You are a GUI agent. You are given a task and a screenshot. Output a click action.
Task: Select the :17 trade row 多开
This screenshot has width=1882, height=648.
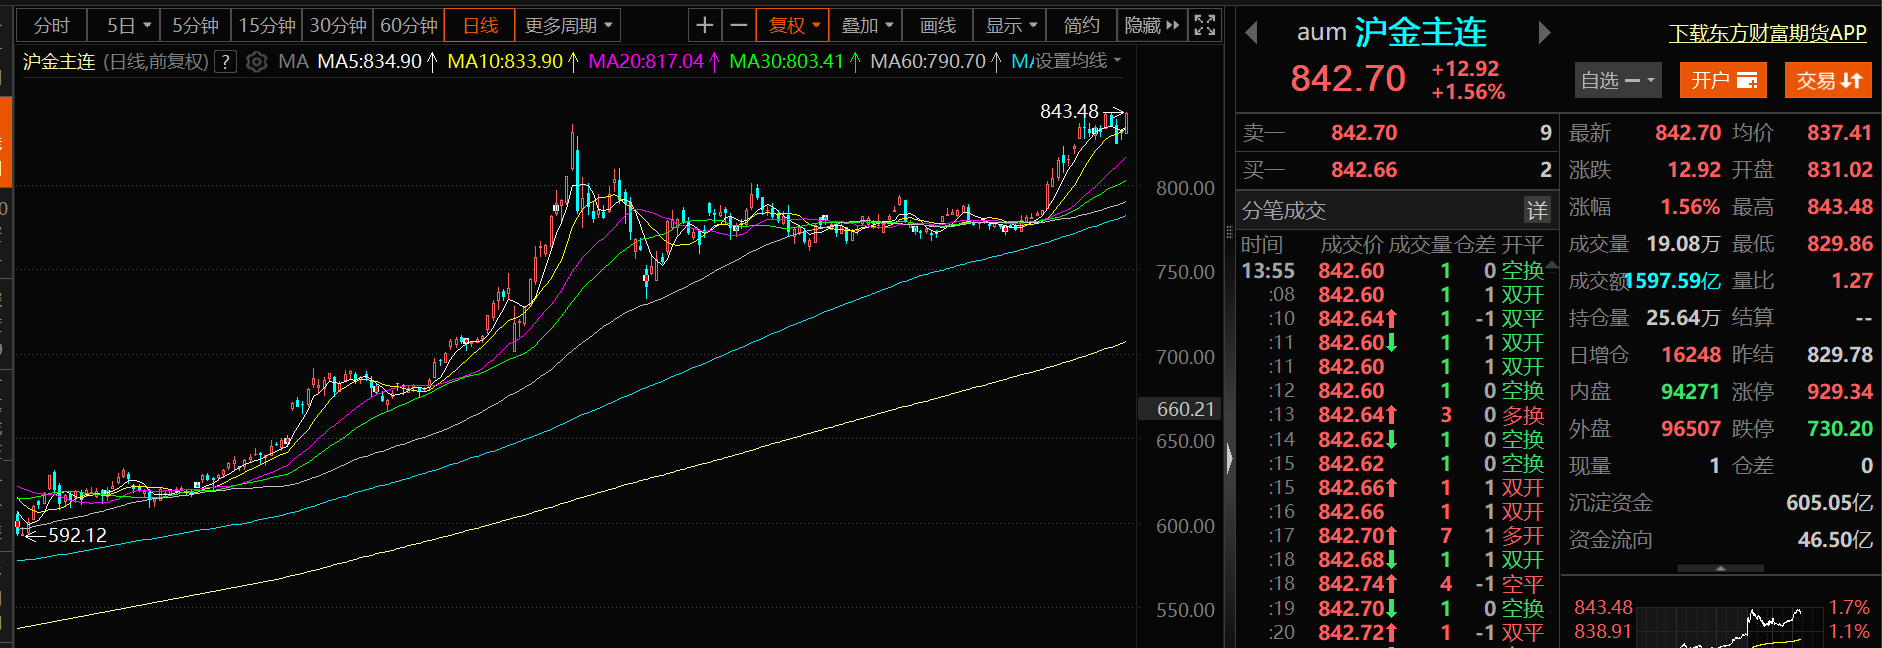point(1395,536)
